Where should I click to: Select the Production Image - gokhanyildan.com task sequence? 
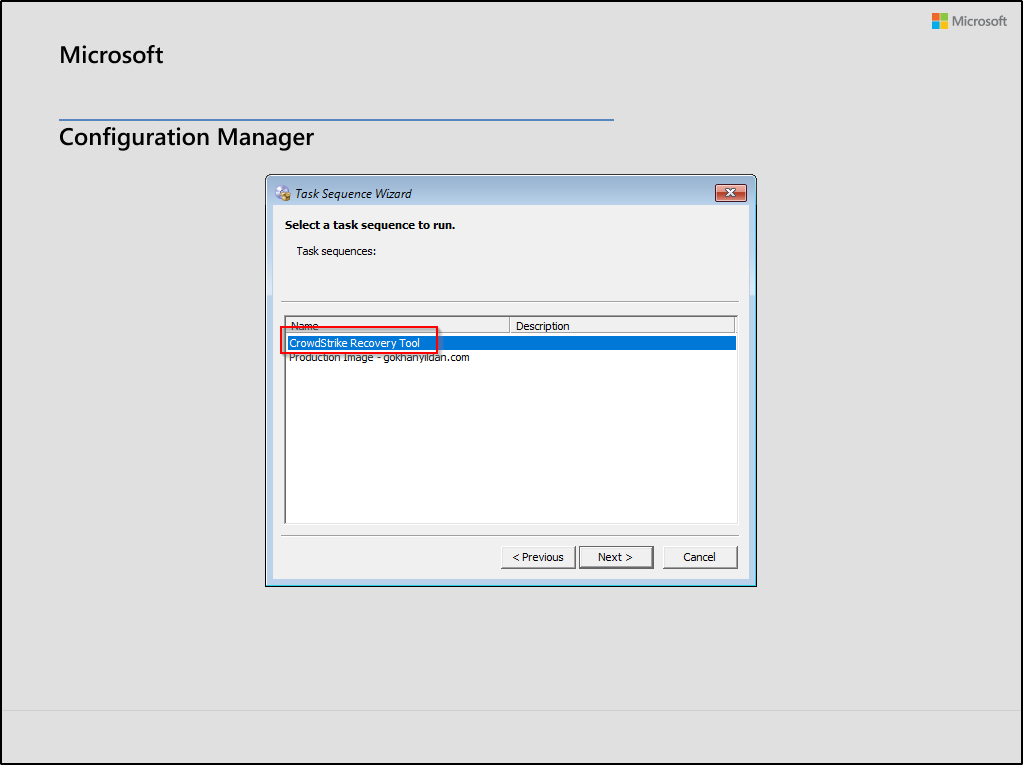[512, 357]
